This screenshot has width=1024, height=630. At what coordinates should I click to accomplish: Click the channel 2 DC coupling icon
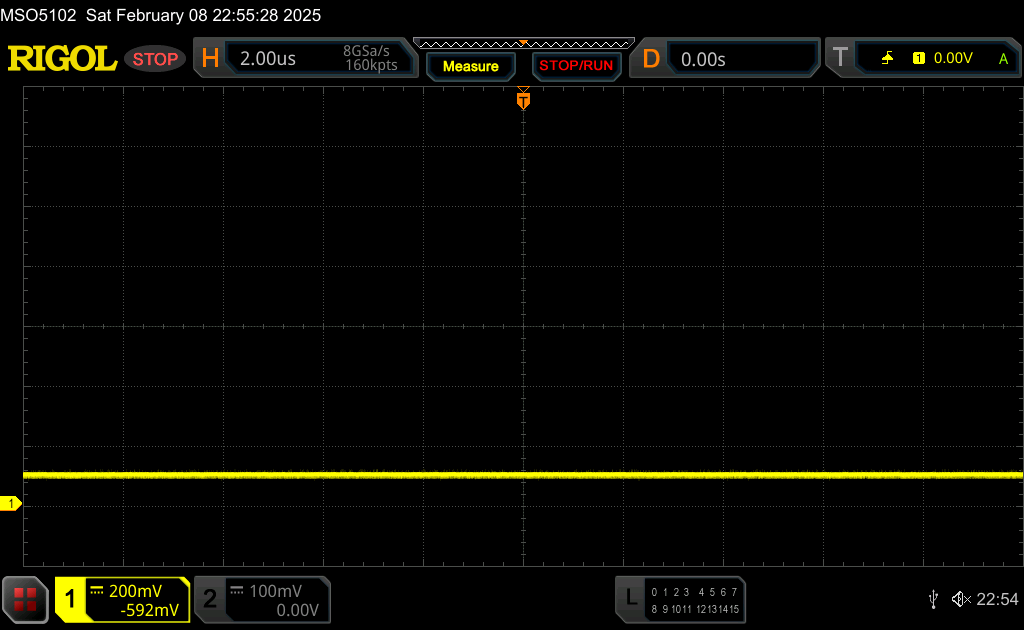[236, 591]
